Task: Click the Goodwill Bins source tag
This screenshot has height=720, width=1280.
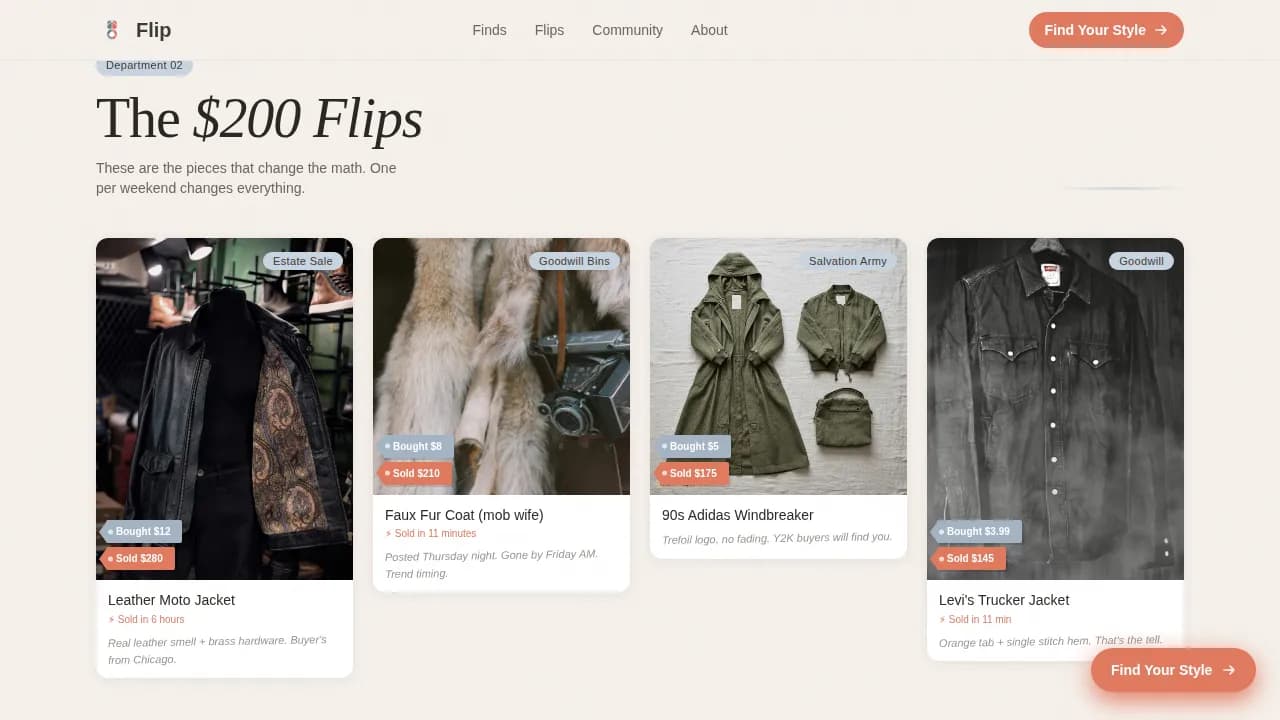Action: pos(574,261)
